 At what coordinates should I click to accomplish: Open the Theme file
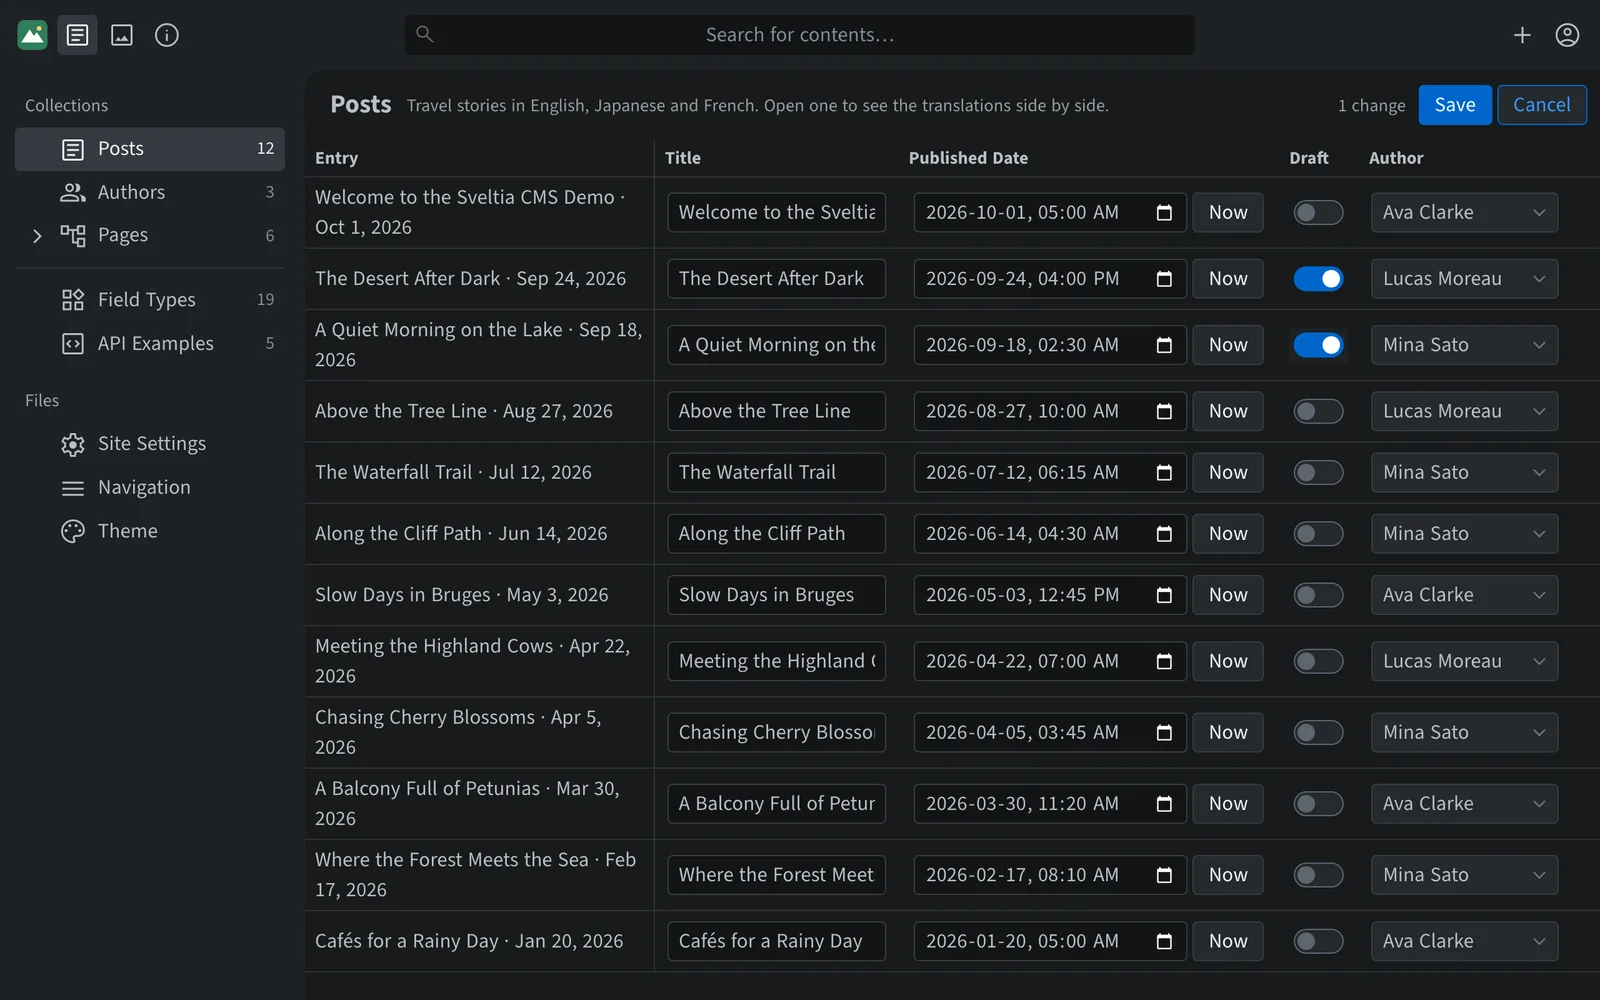click(150, 531)
